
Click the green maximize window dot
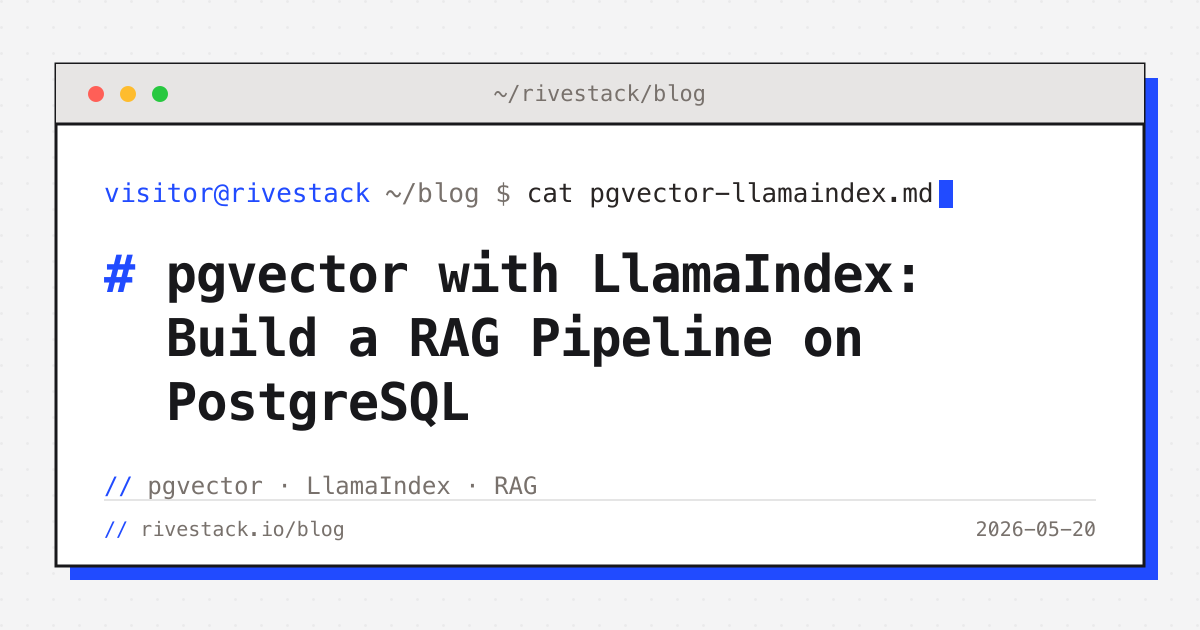click(160, 94)
